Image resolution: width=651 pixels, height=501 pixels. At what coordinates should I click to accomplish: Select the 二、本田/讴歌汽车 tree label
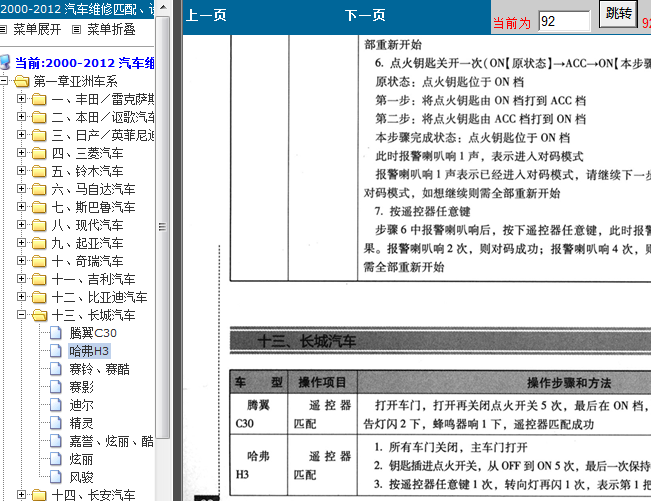click(103, 117)
